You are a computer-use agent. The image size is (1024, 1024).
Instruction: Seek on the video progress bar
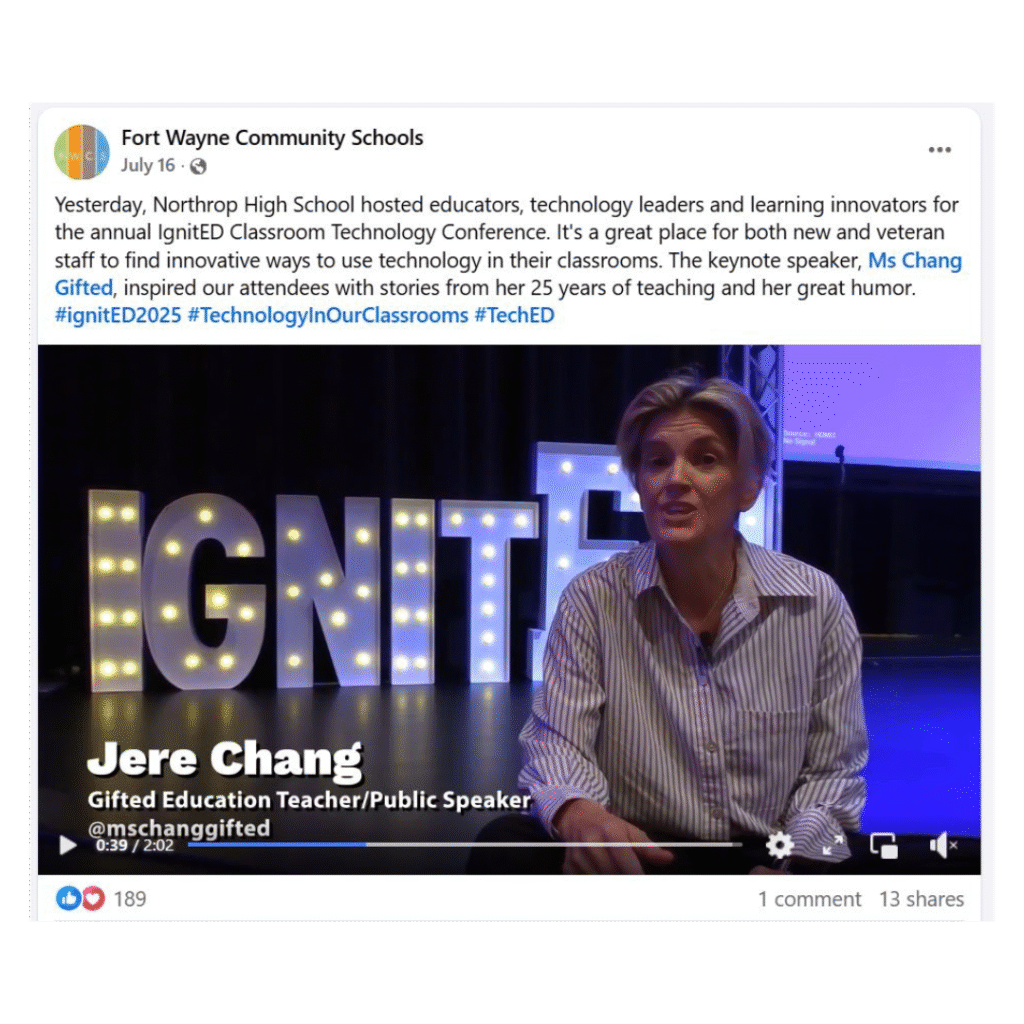(x=464, y=844)
